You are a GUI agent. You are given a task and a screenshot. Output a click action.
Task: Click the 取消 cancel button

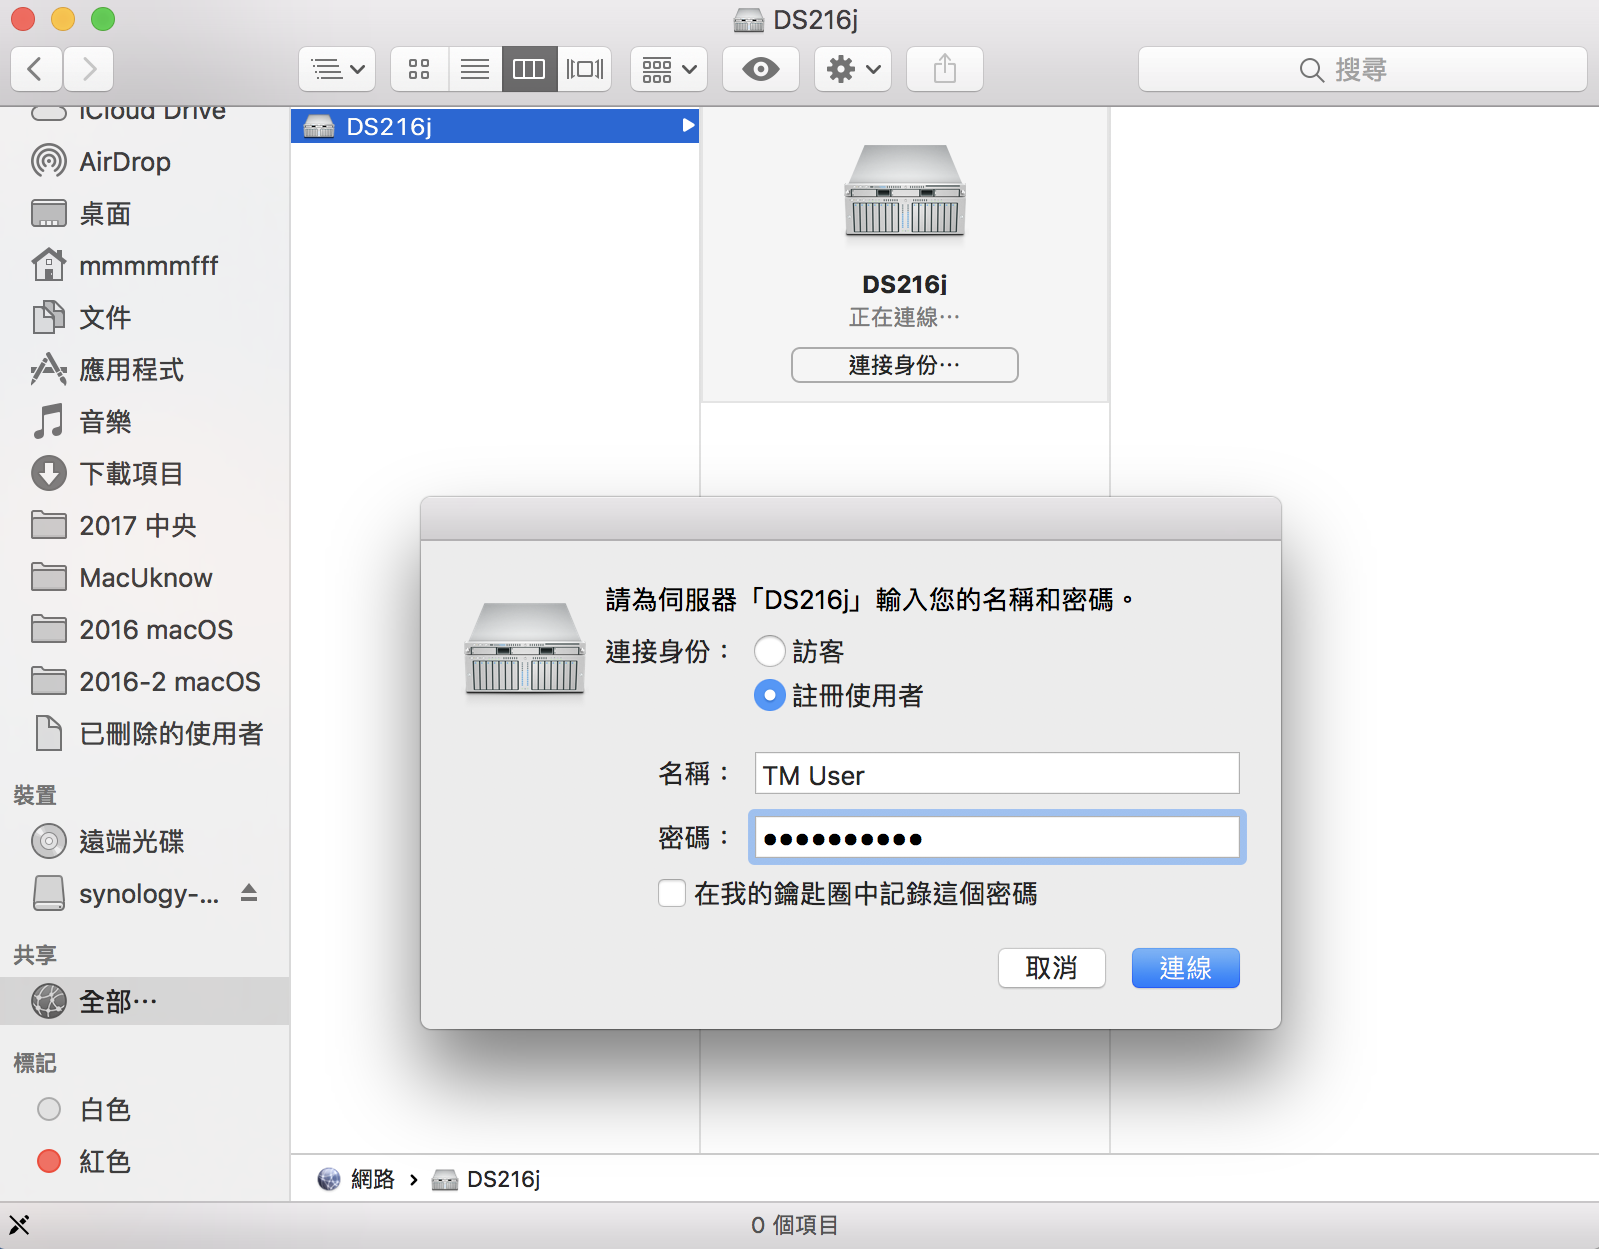point(1051,967)
